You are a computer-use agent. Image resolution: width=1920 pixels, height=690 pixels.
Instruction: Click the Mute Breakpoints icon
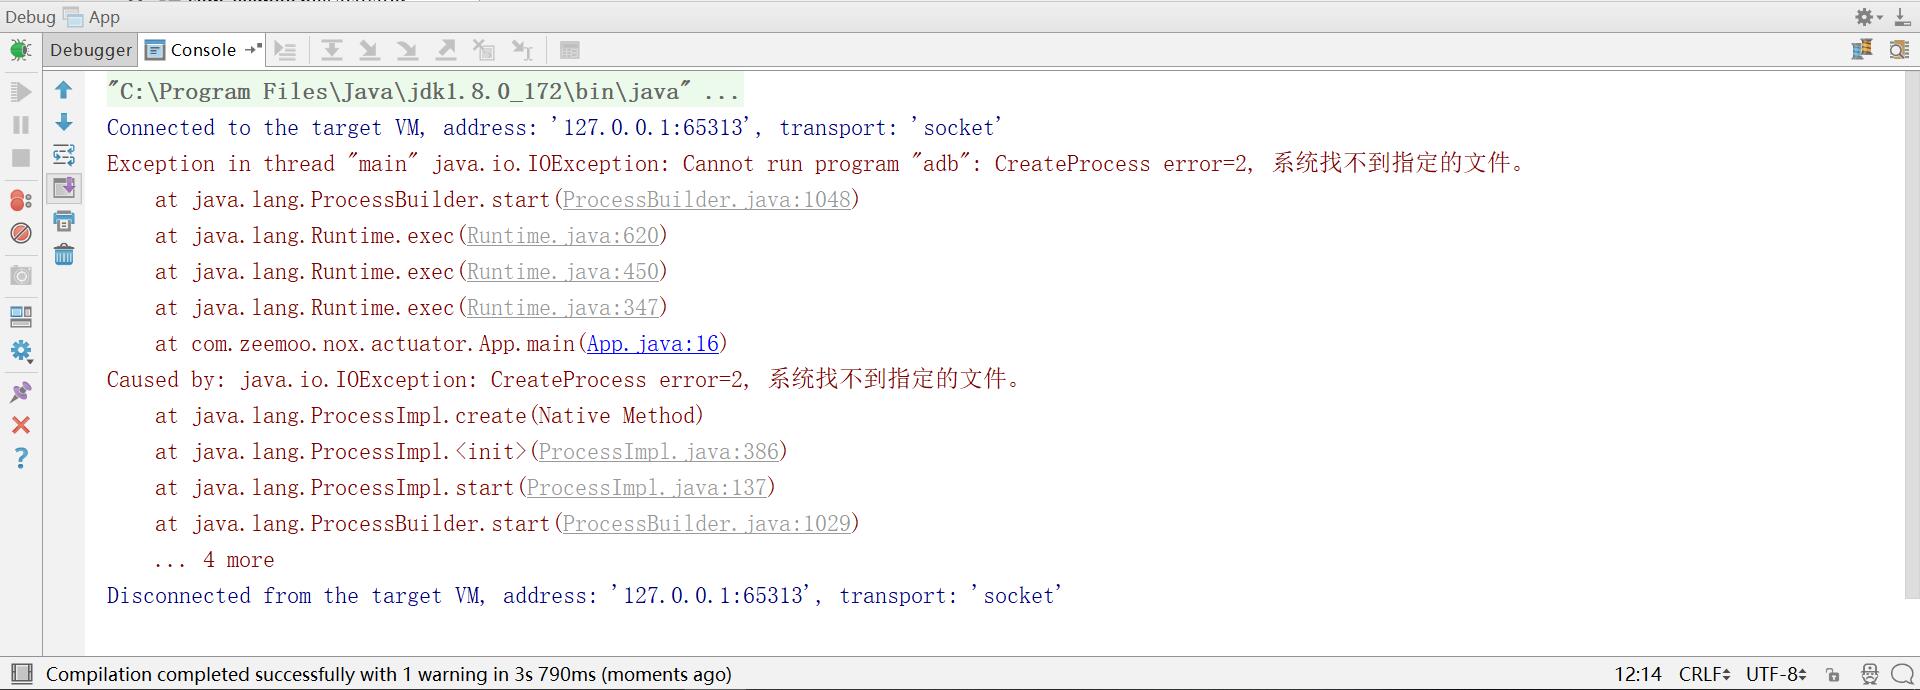pos(20,234)
